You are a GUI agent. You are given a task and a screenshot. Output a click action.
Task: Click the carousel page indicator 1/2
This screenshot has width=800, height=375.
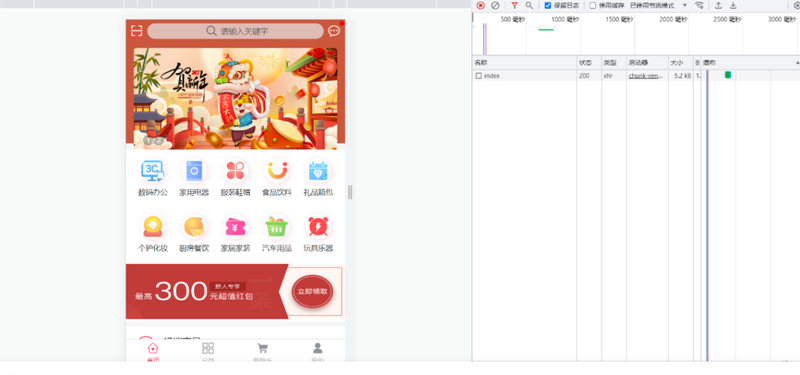(x=155, y=141)
